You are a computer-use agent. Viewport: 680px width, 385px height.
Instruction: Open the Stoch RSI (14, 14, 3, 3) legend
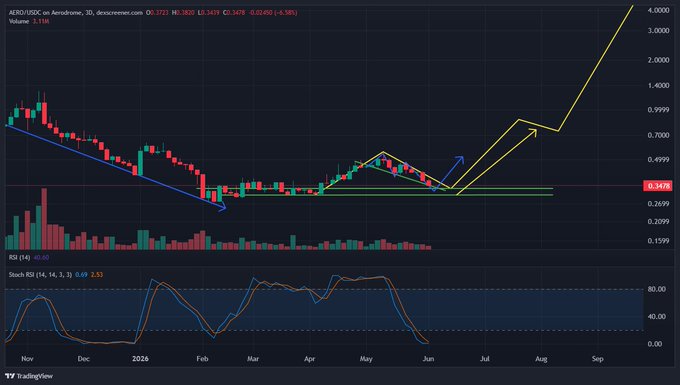click(x=40, y=275)
